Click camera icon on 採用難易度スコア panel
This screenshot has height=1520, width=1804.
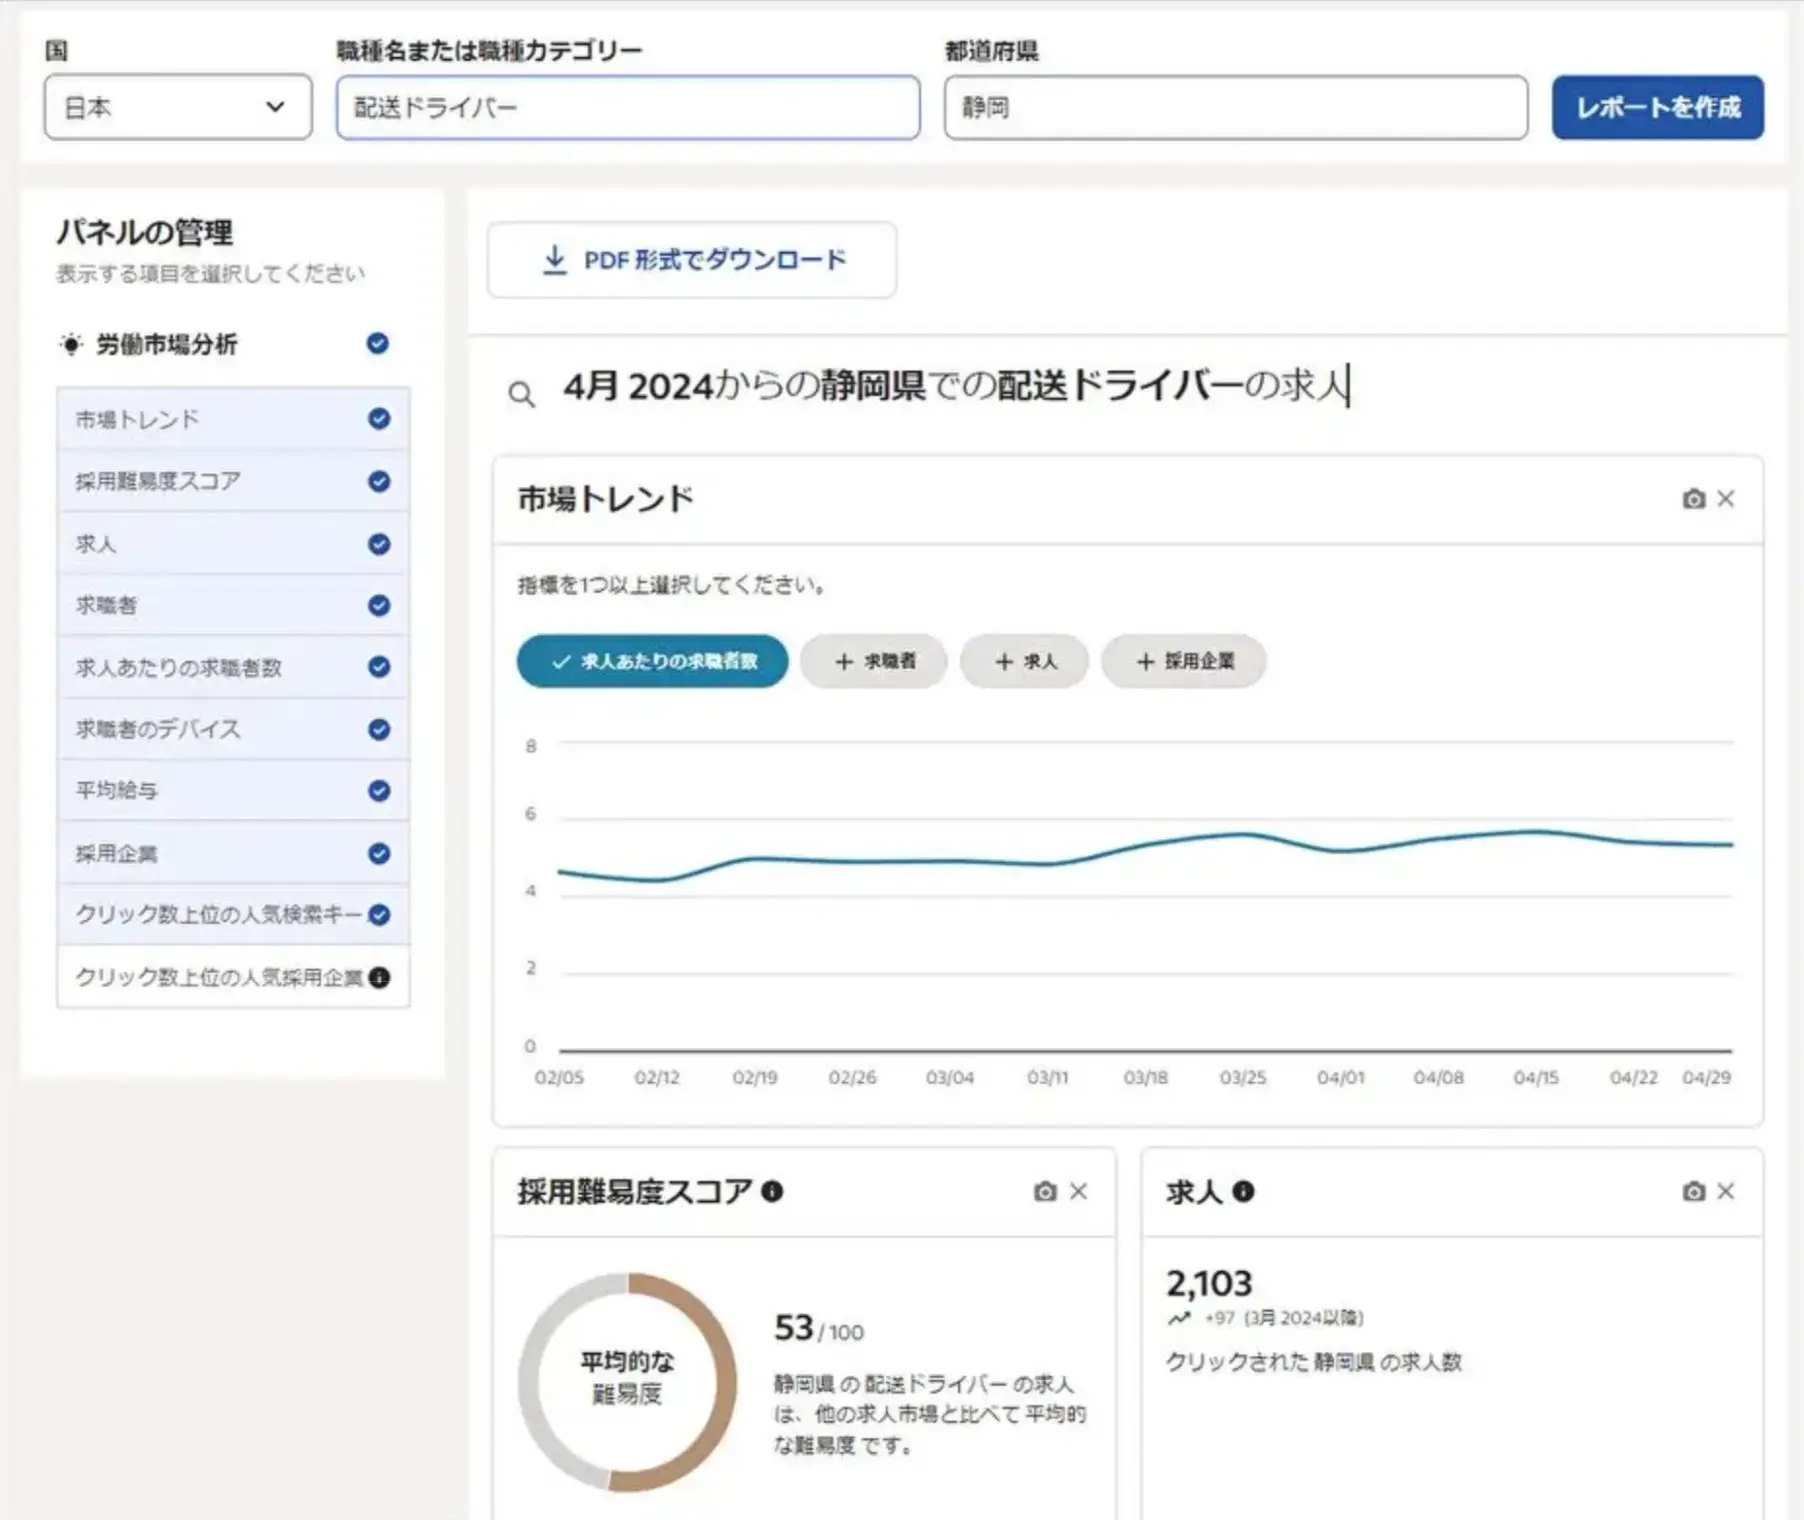pos(1045,1191)
